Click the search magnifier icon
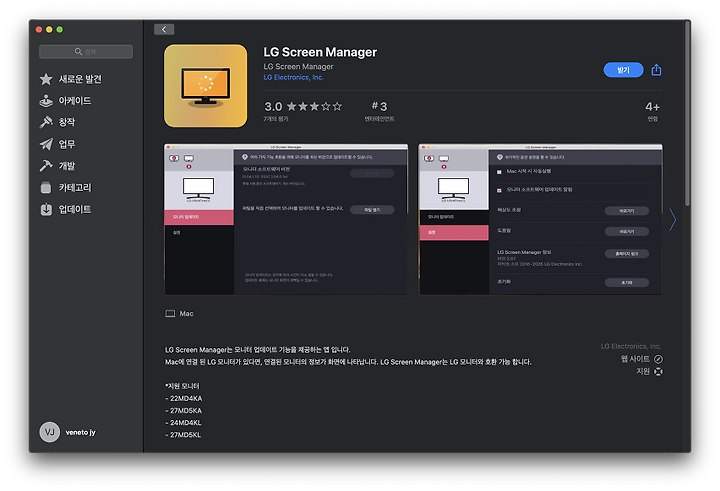Image resolution: width=720 pixels, height=491 pixels. click(x=79, y=51)
